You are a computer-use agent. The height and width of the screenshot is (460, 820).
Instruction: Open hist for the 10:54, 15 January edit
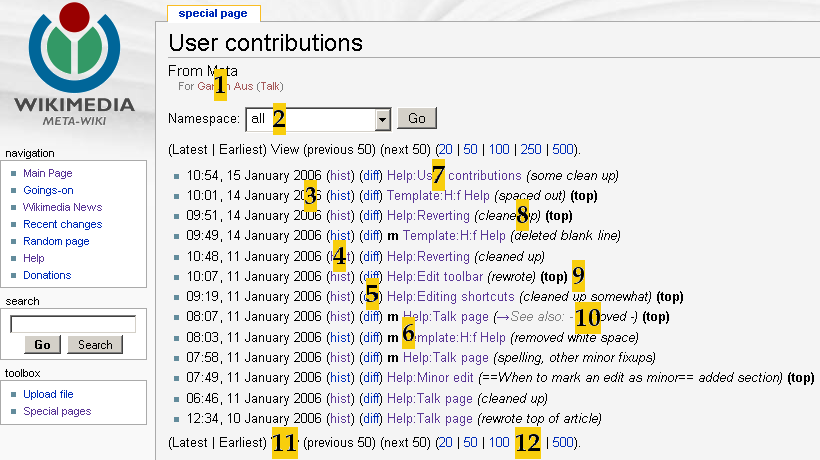point(340,176)
